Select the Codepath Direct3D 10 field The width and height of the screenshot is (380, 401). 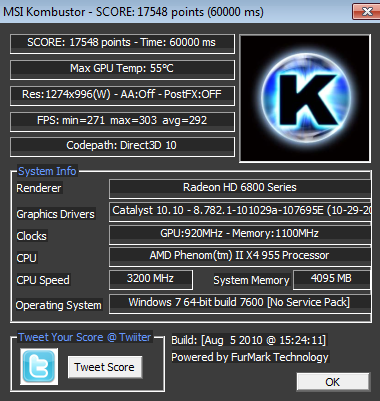[x=122, y=147]
